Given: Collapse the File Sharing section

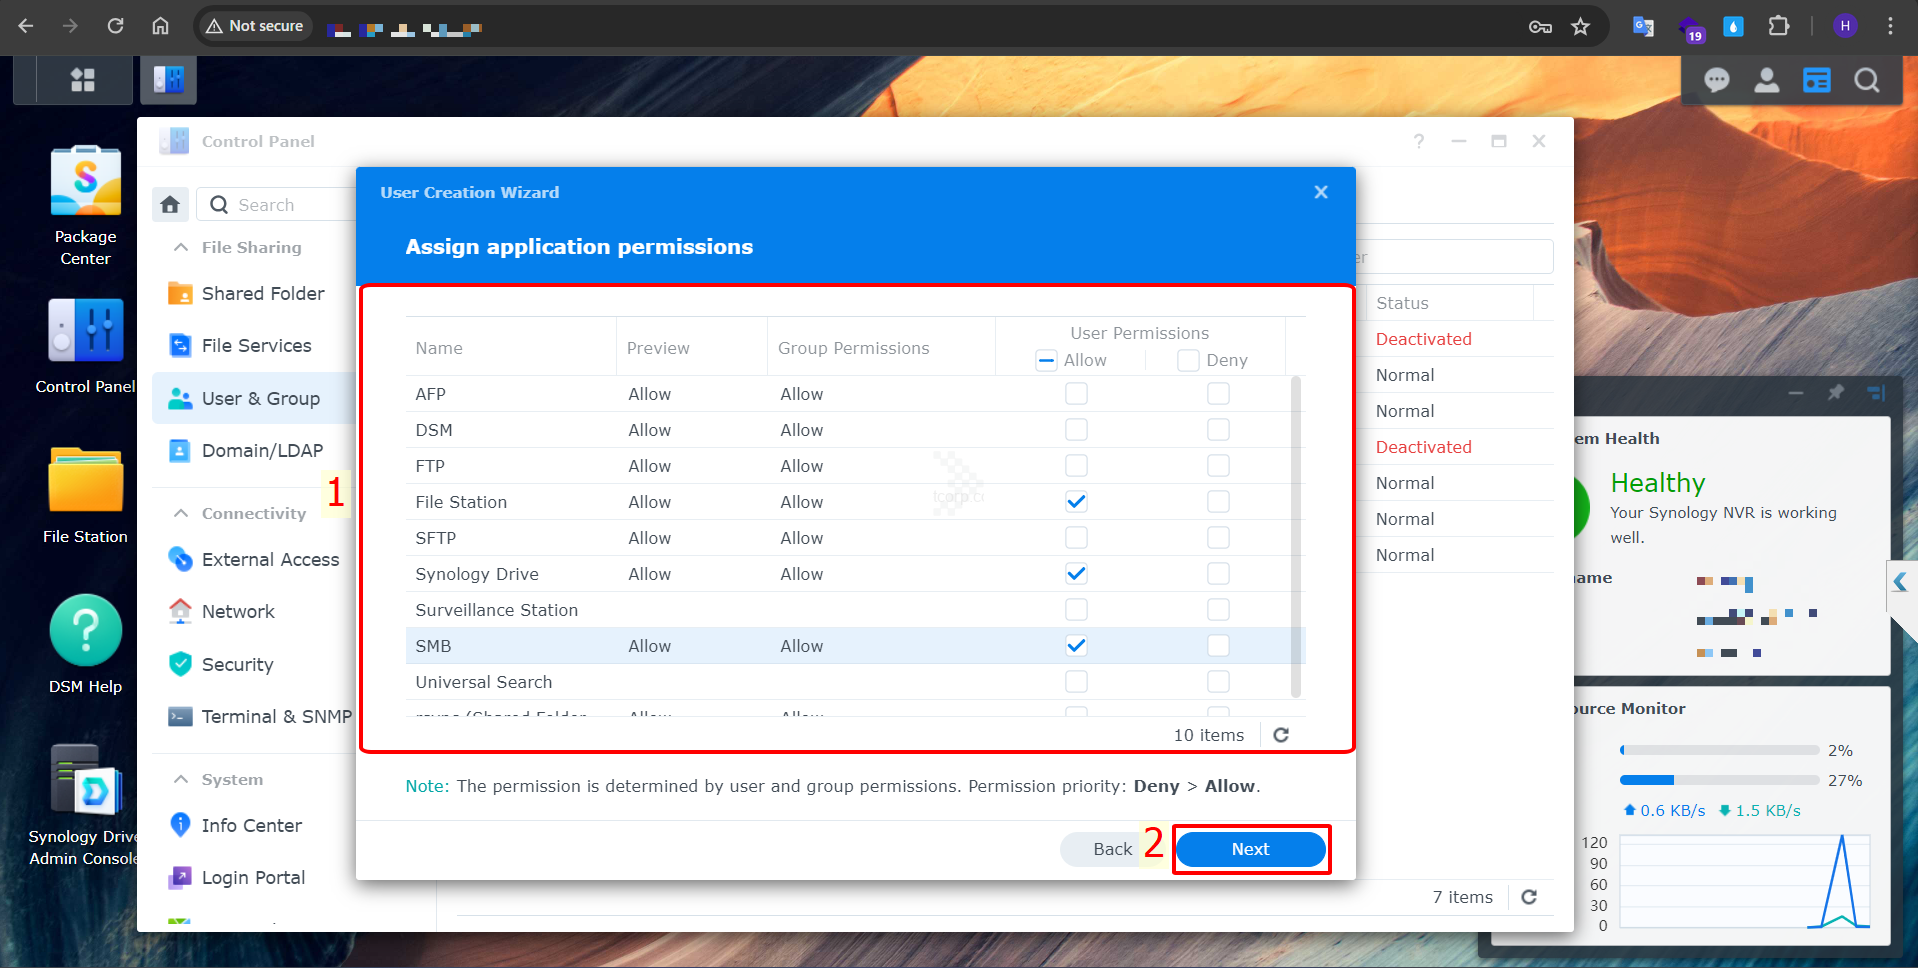Looking at the screenshot, I should [x=181, y=247].
